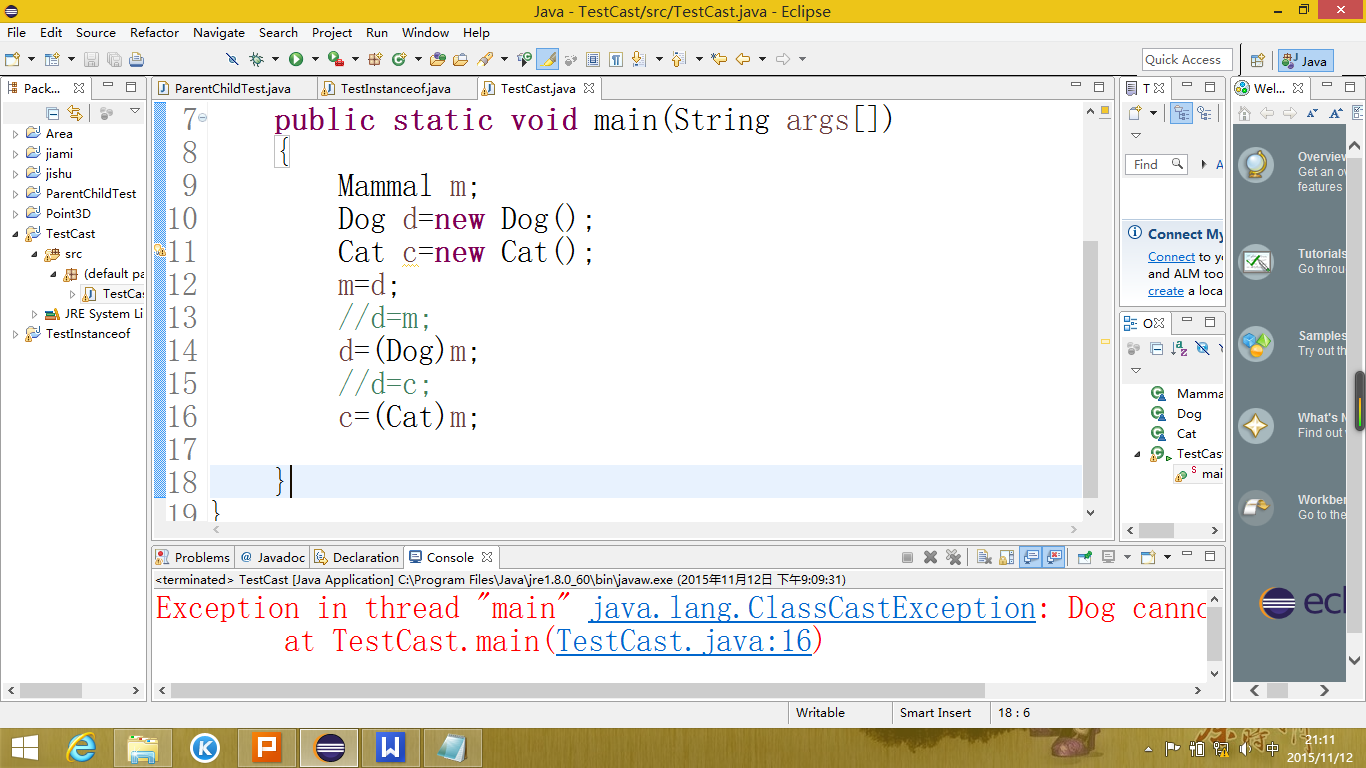The height and width of the screenshot is (768, 1366).
Task: Open Package Explorer view menu triangle
Action: click(135, 112)
